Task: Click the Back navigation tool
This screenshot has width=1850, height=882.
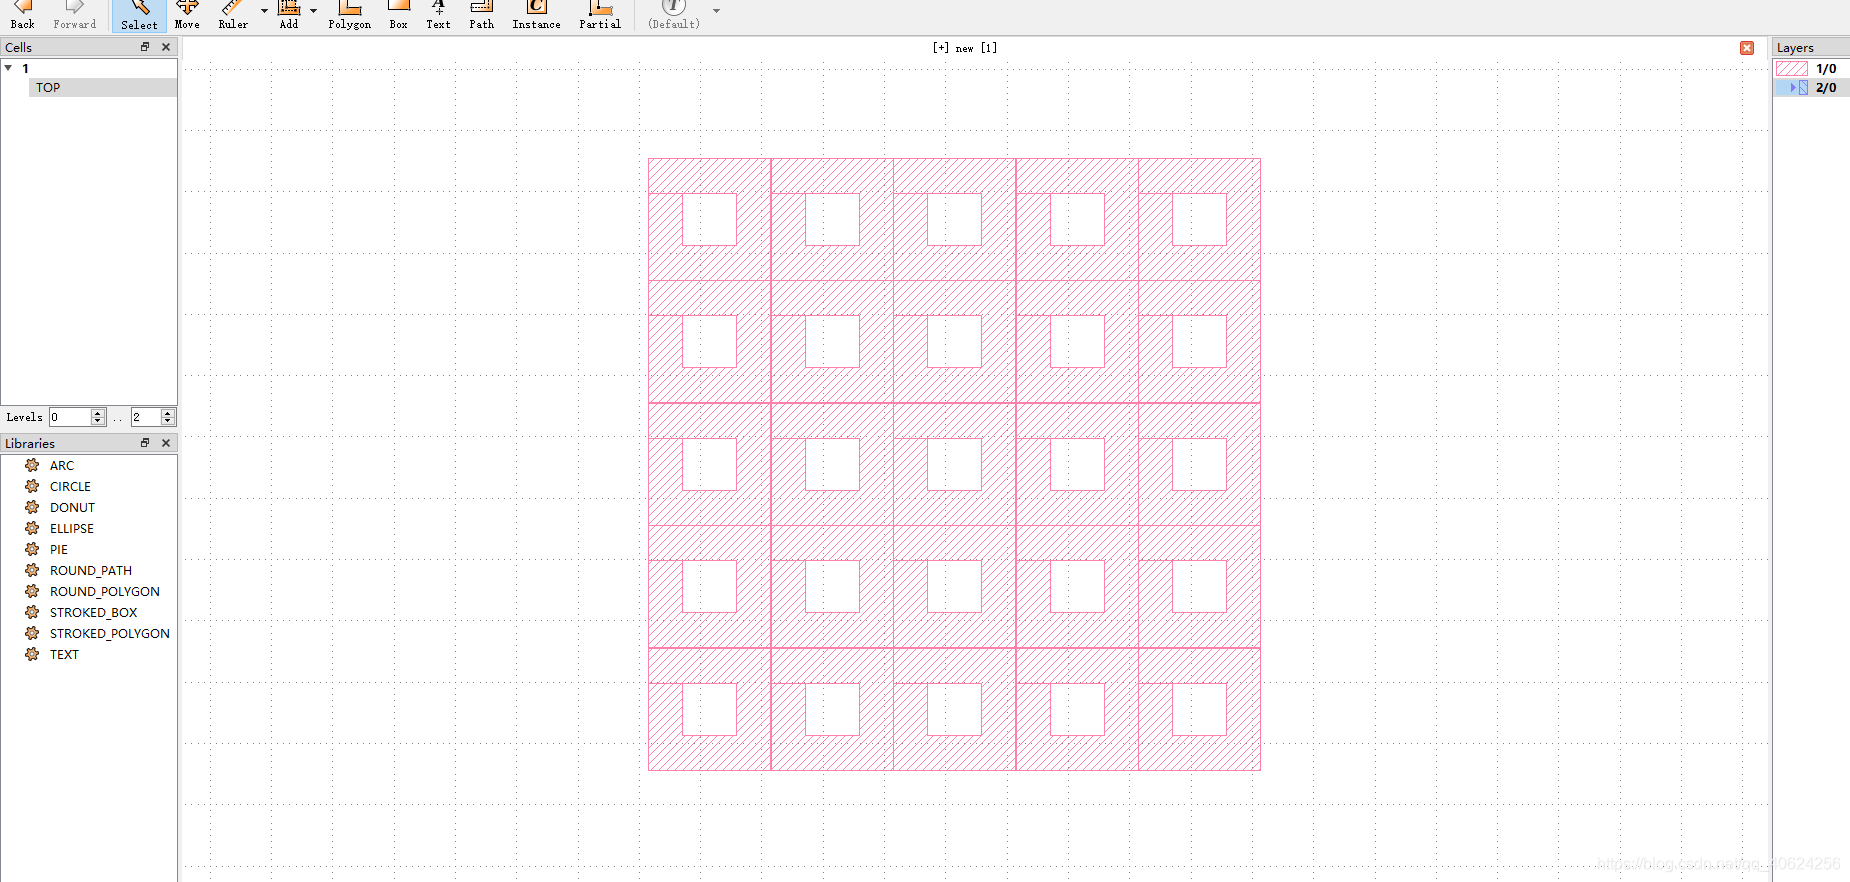Action: pos(22,15)
